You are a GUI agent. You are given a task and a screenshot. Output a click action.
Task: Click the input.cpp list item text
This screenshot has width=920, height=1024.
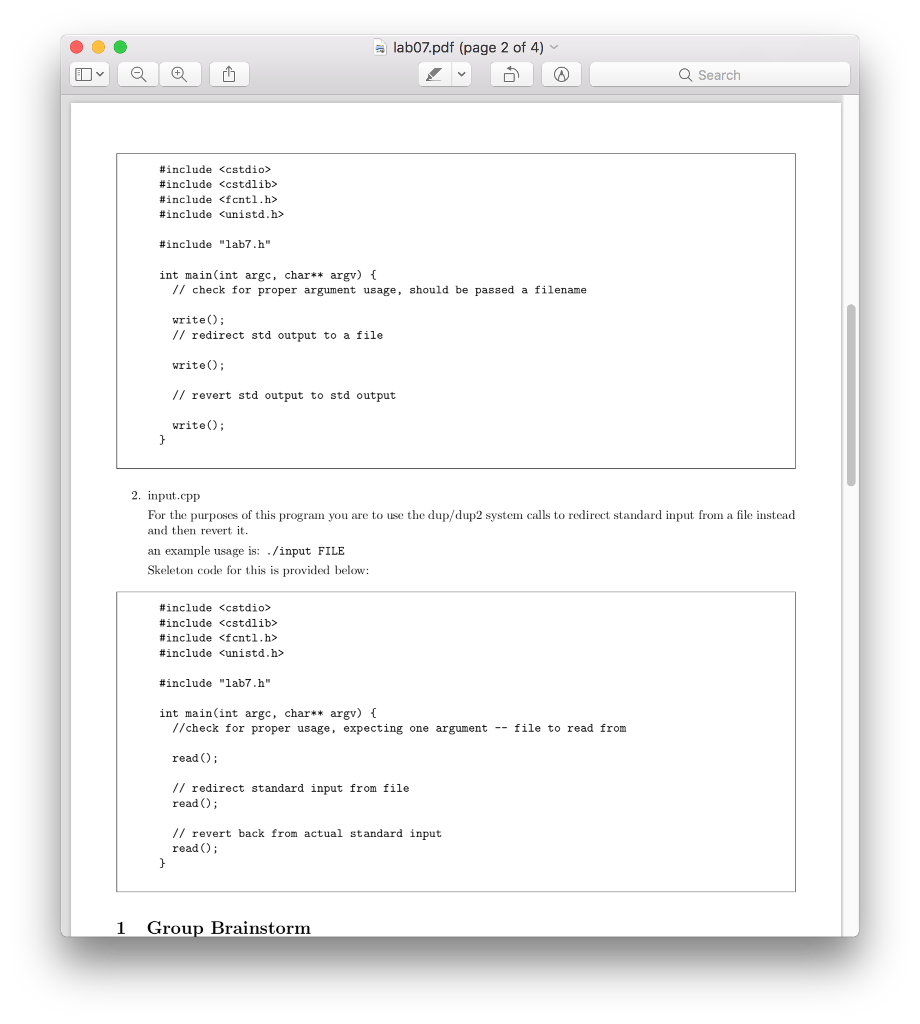point(174,494)
